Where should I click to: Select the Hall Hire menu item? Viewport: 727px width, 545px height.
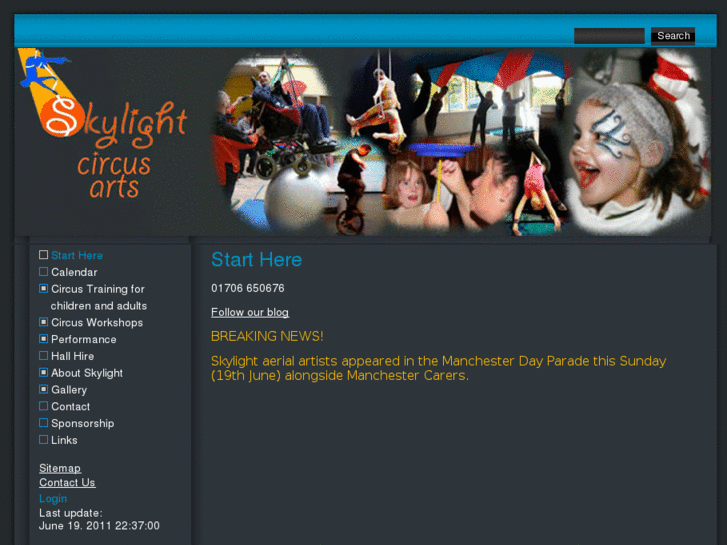click(x=72, y=356)
